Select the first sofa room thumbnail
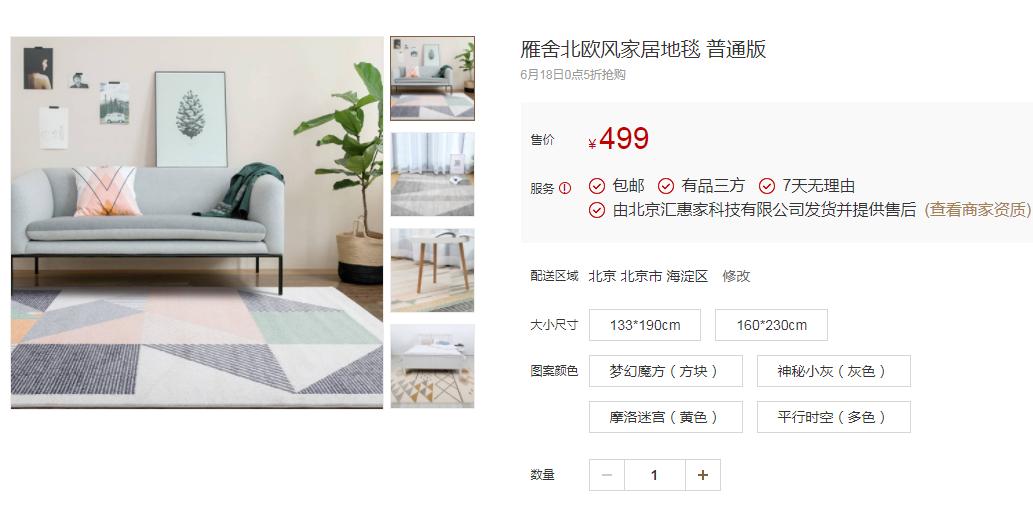 (432, 78)
